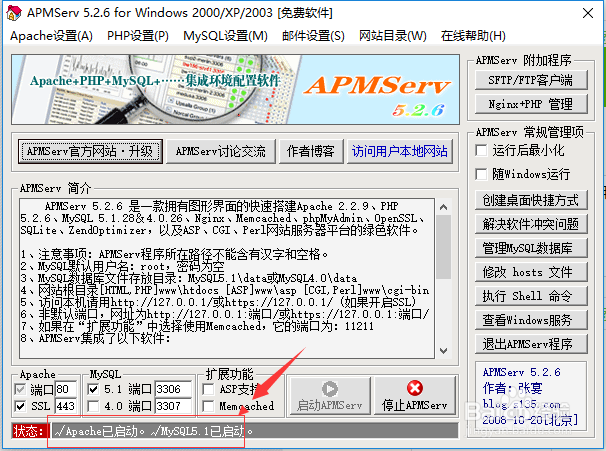Click the red stop icon on 停止APMServ

click(415, 388)
